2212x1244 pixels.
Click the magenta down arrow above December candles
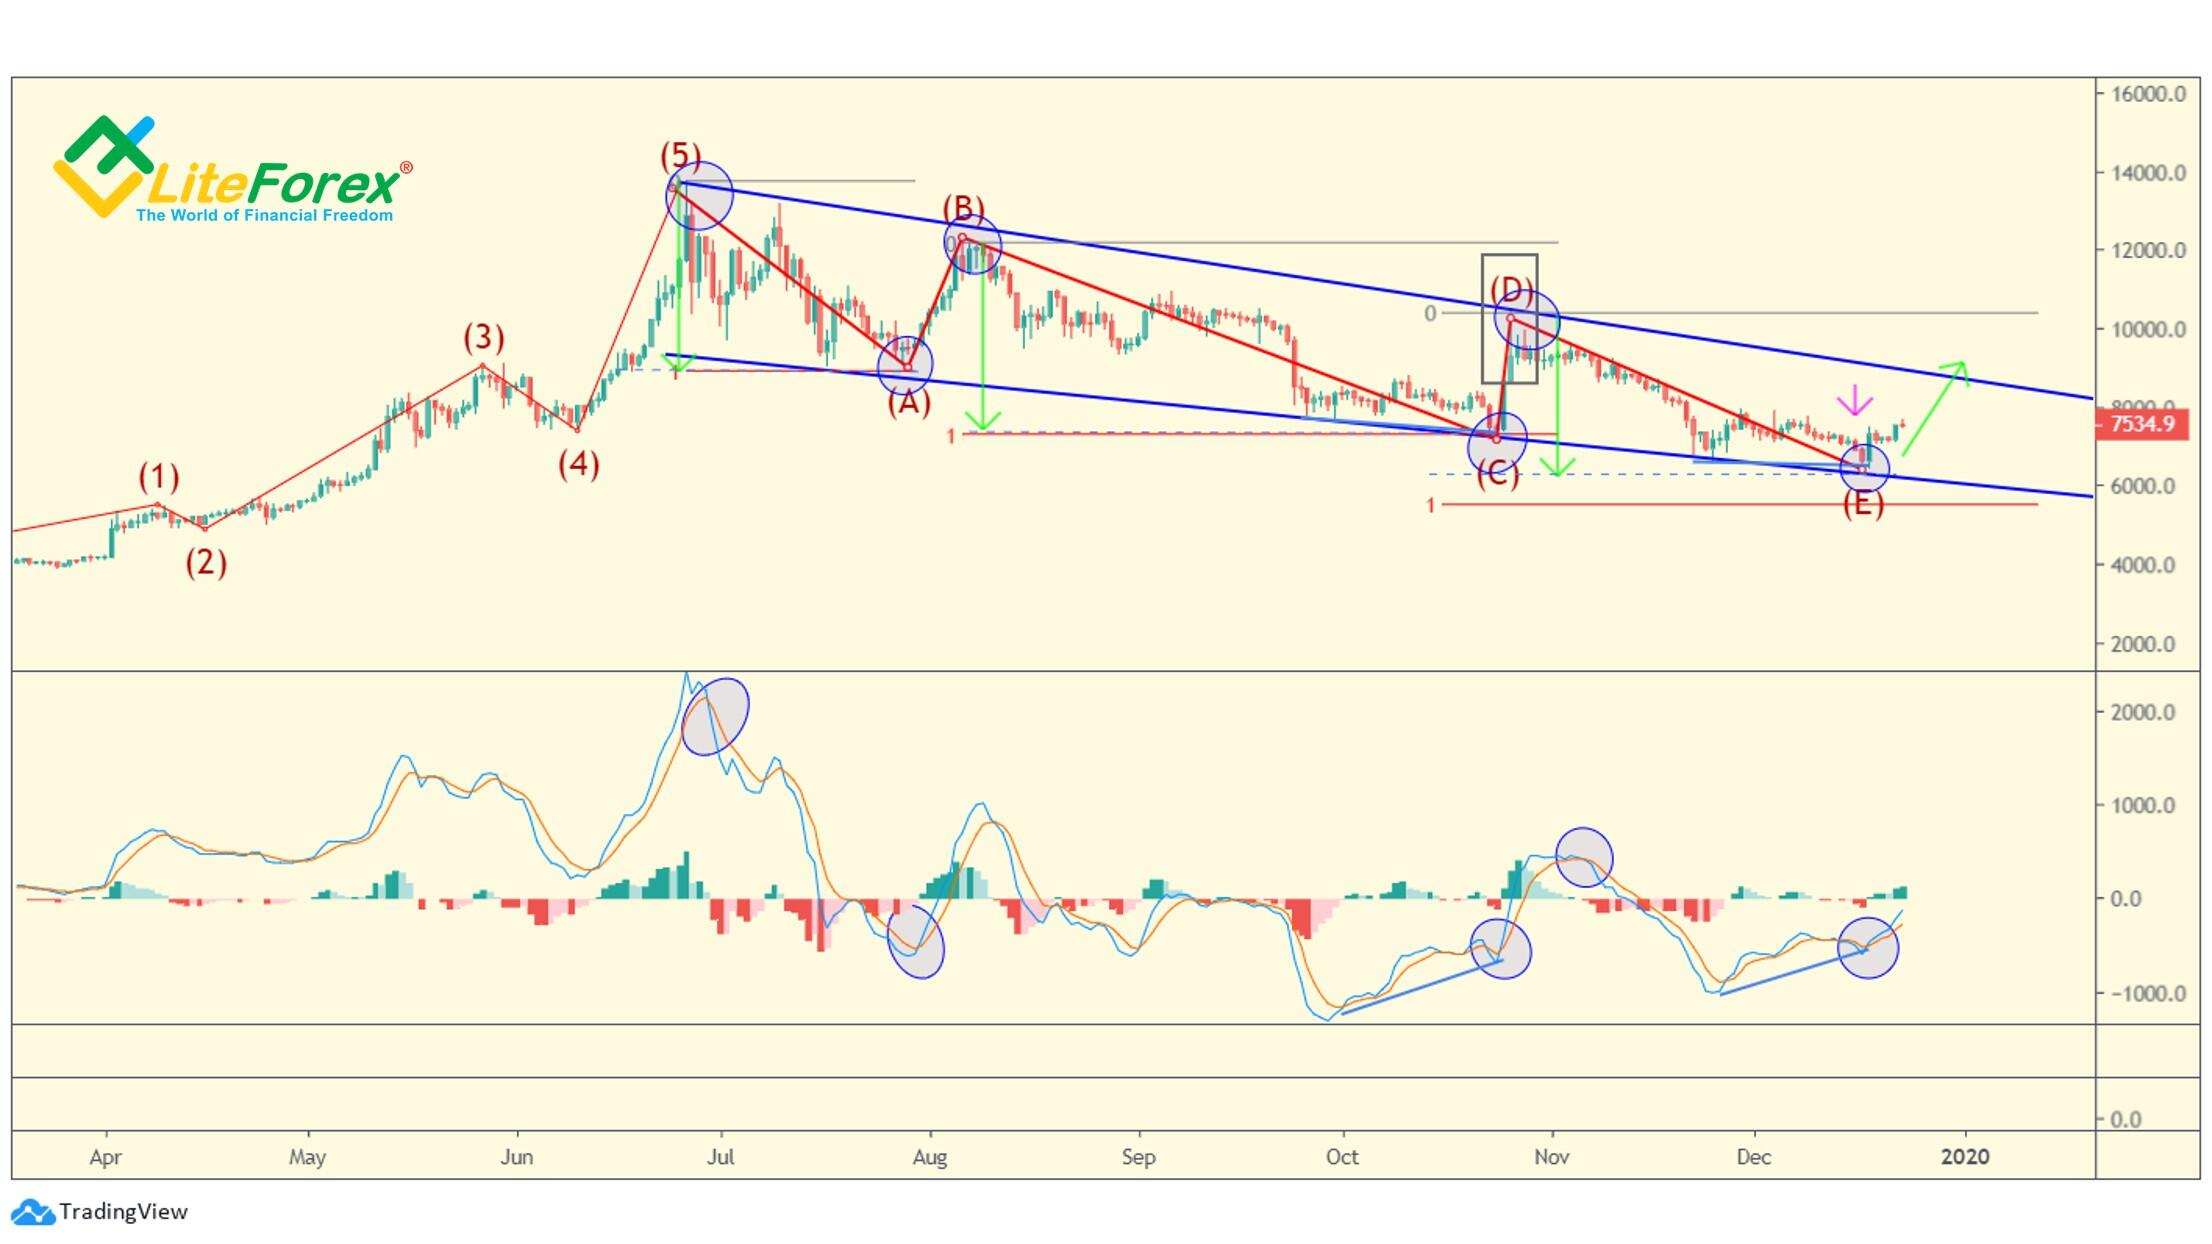point(1855,400)
